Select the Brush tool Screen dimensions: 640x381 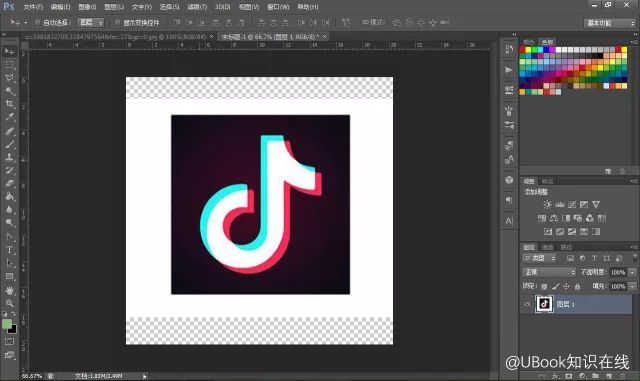point(9,144)
